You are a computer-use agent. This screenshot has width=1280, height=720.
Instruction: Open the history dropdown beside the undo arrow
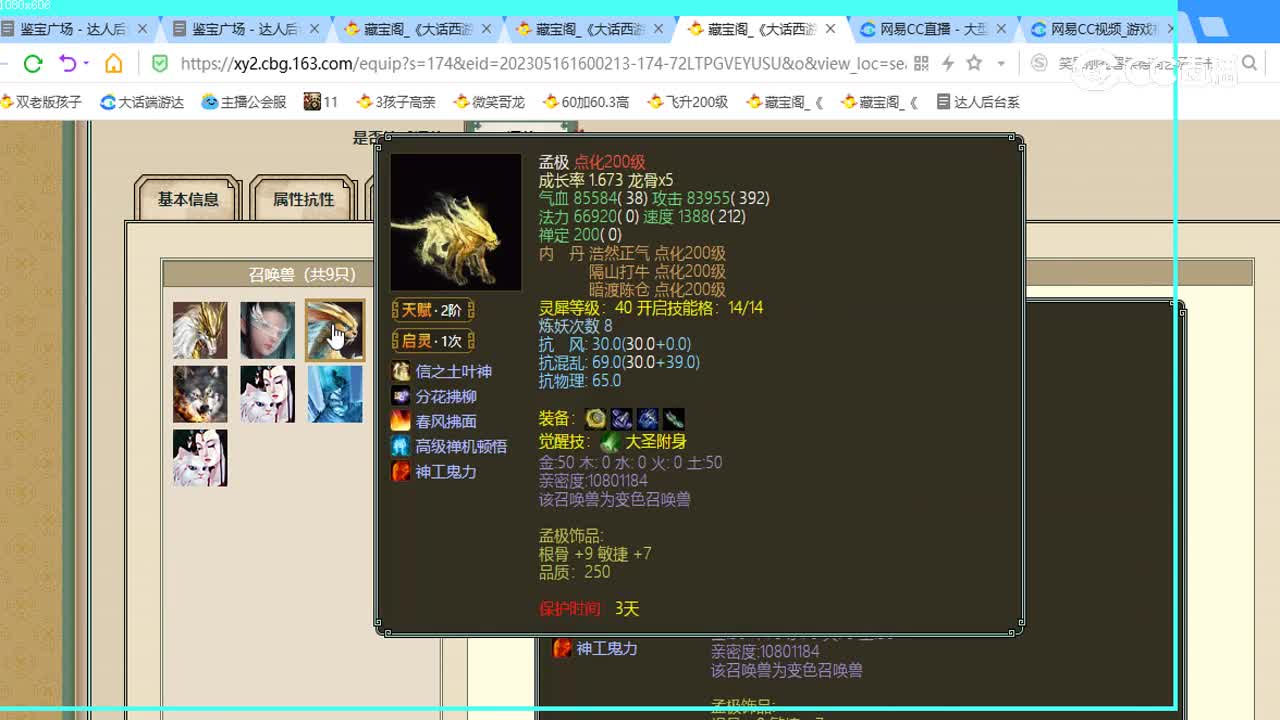(x=86, y=64)
